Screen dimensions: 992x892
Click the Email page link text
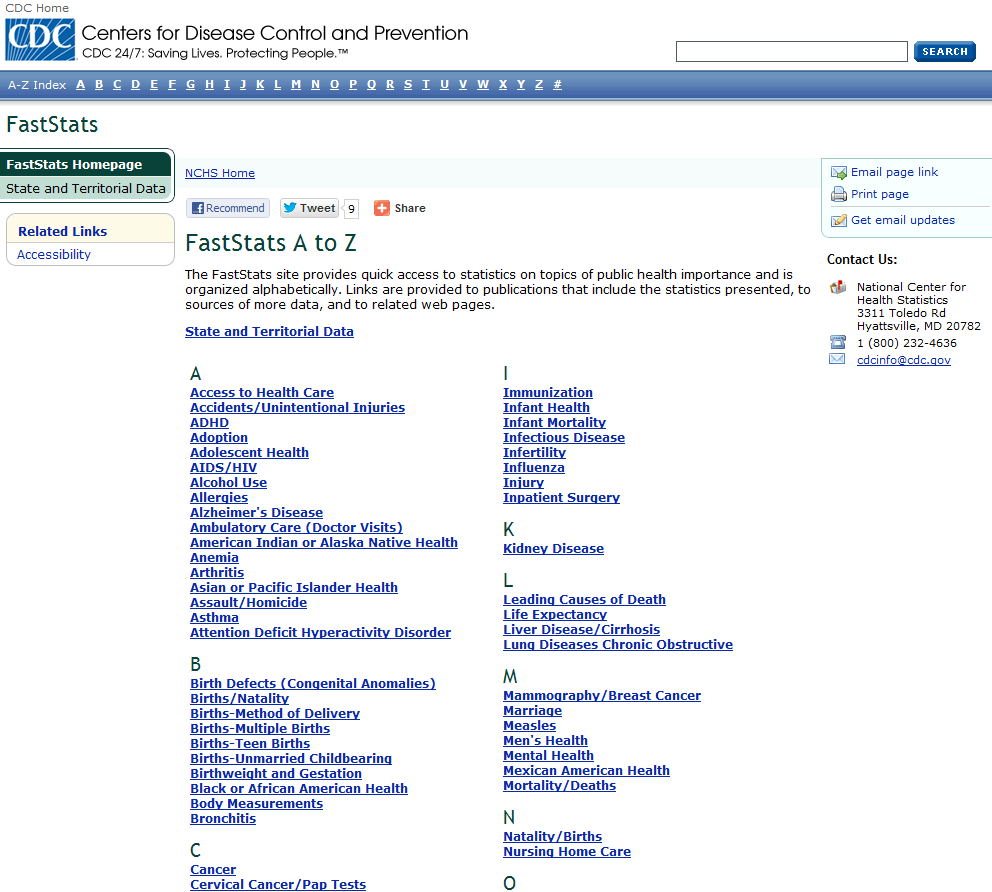coord(894,172)
